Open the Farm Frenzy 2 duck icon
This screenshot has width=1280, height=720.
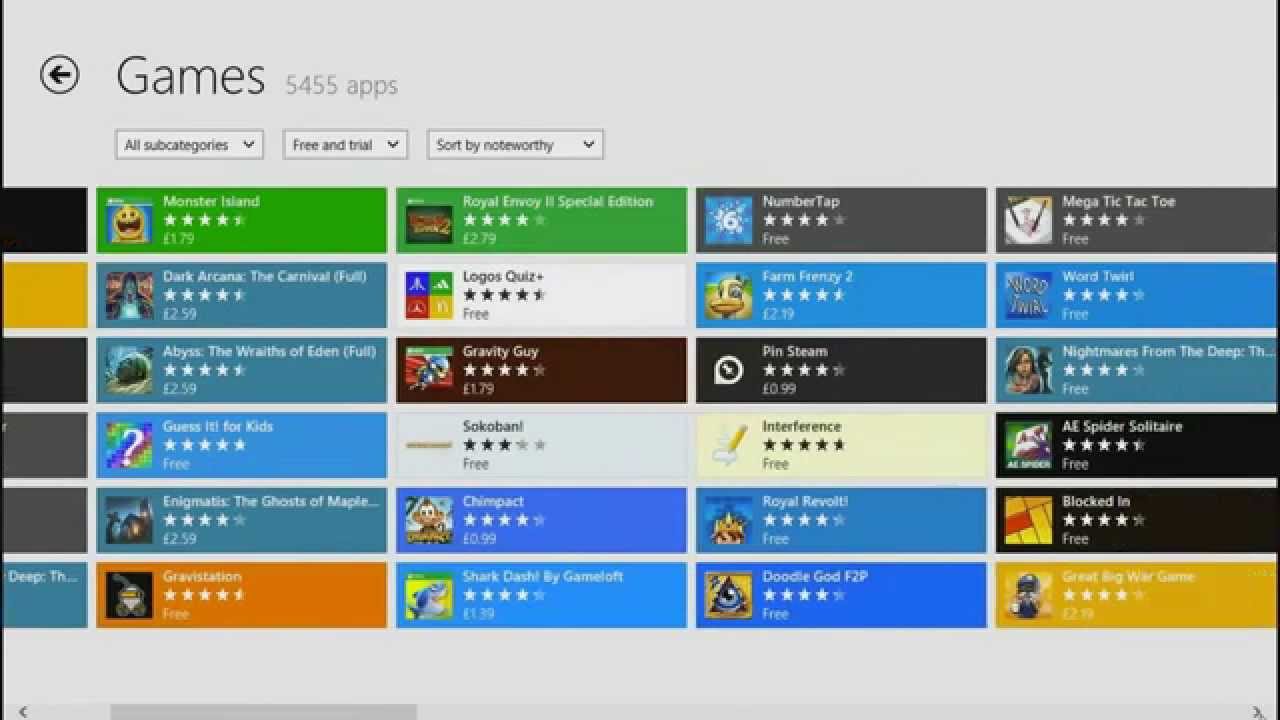pos(729,295)
